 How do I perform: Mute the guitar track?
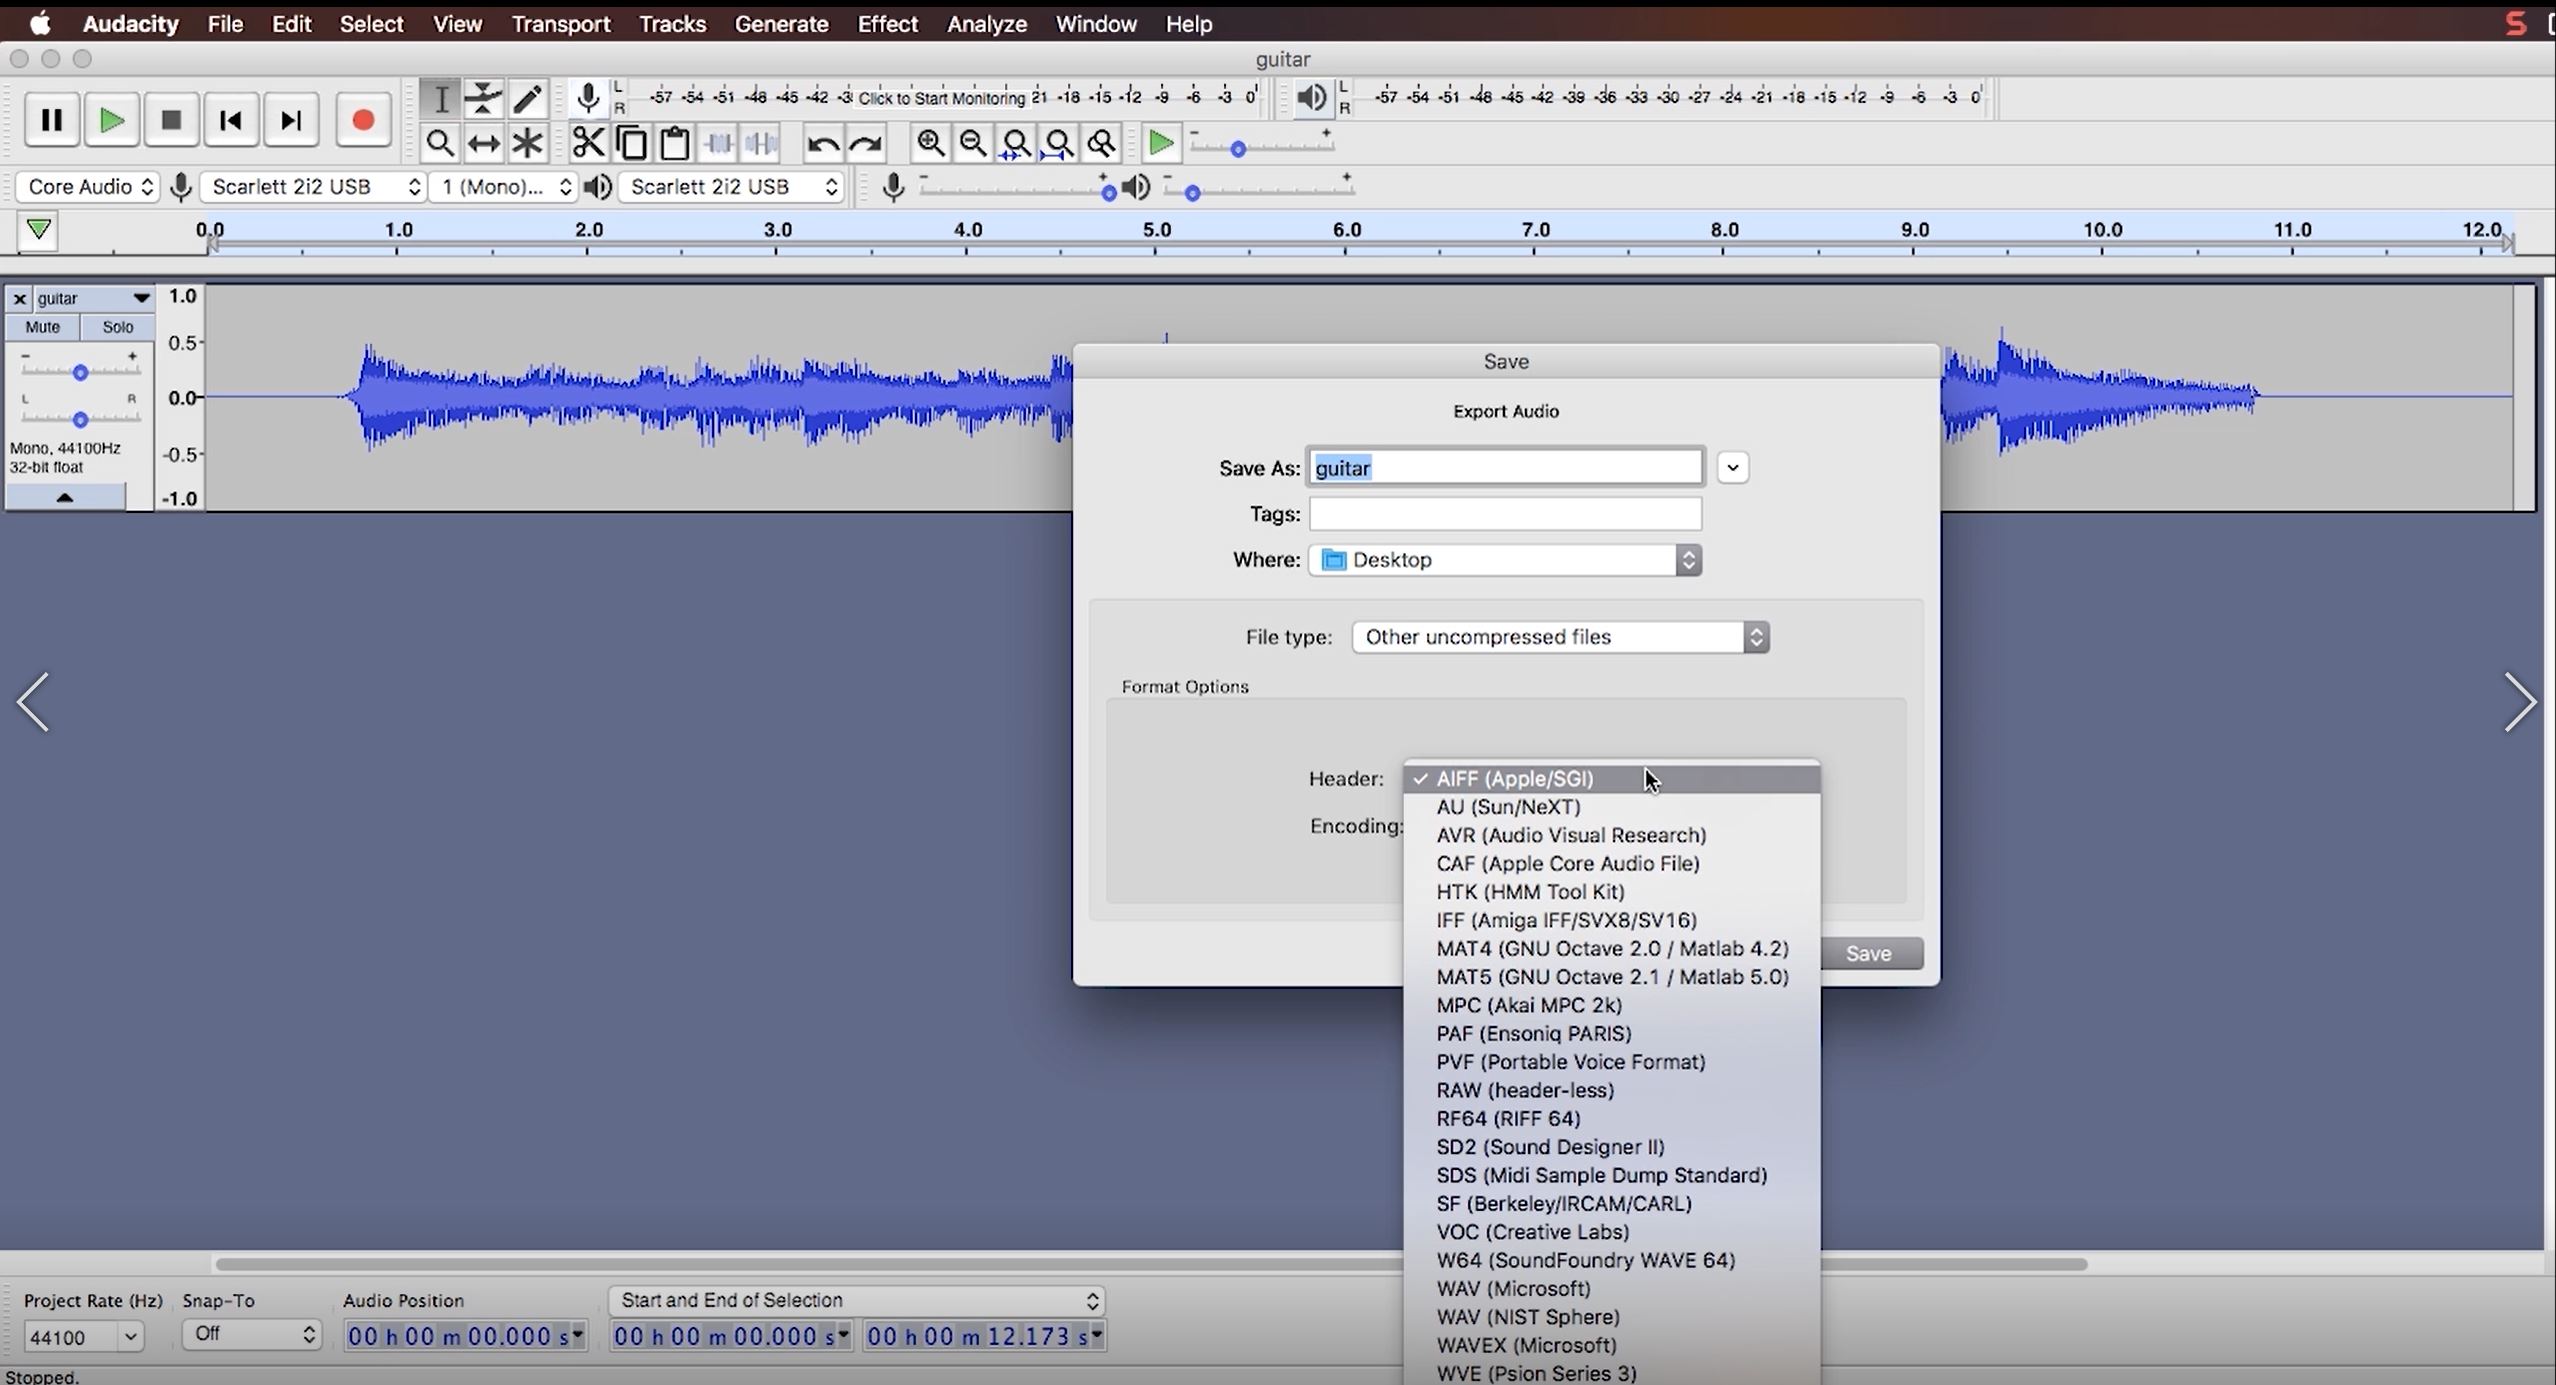[42, 327]
